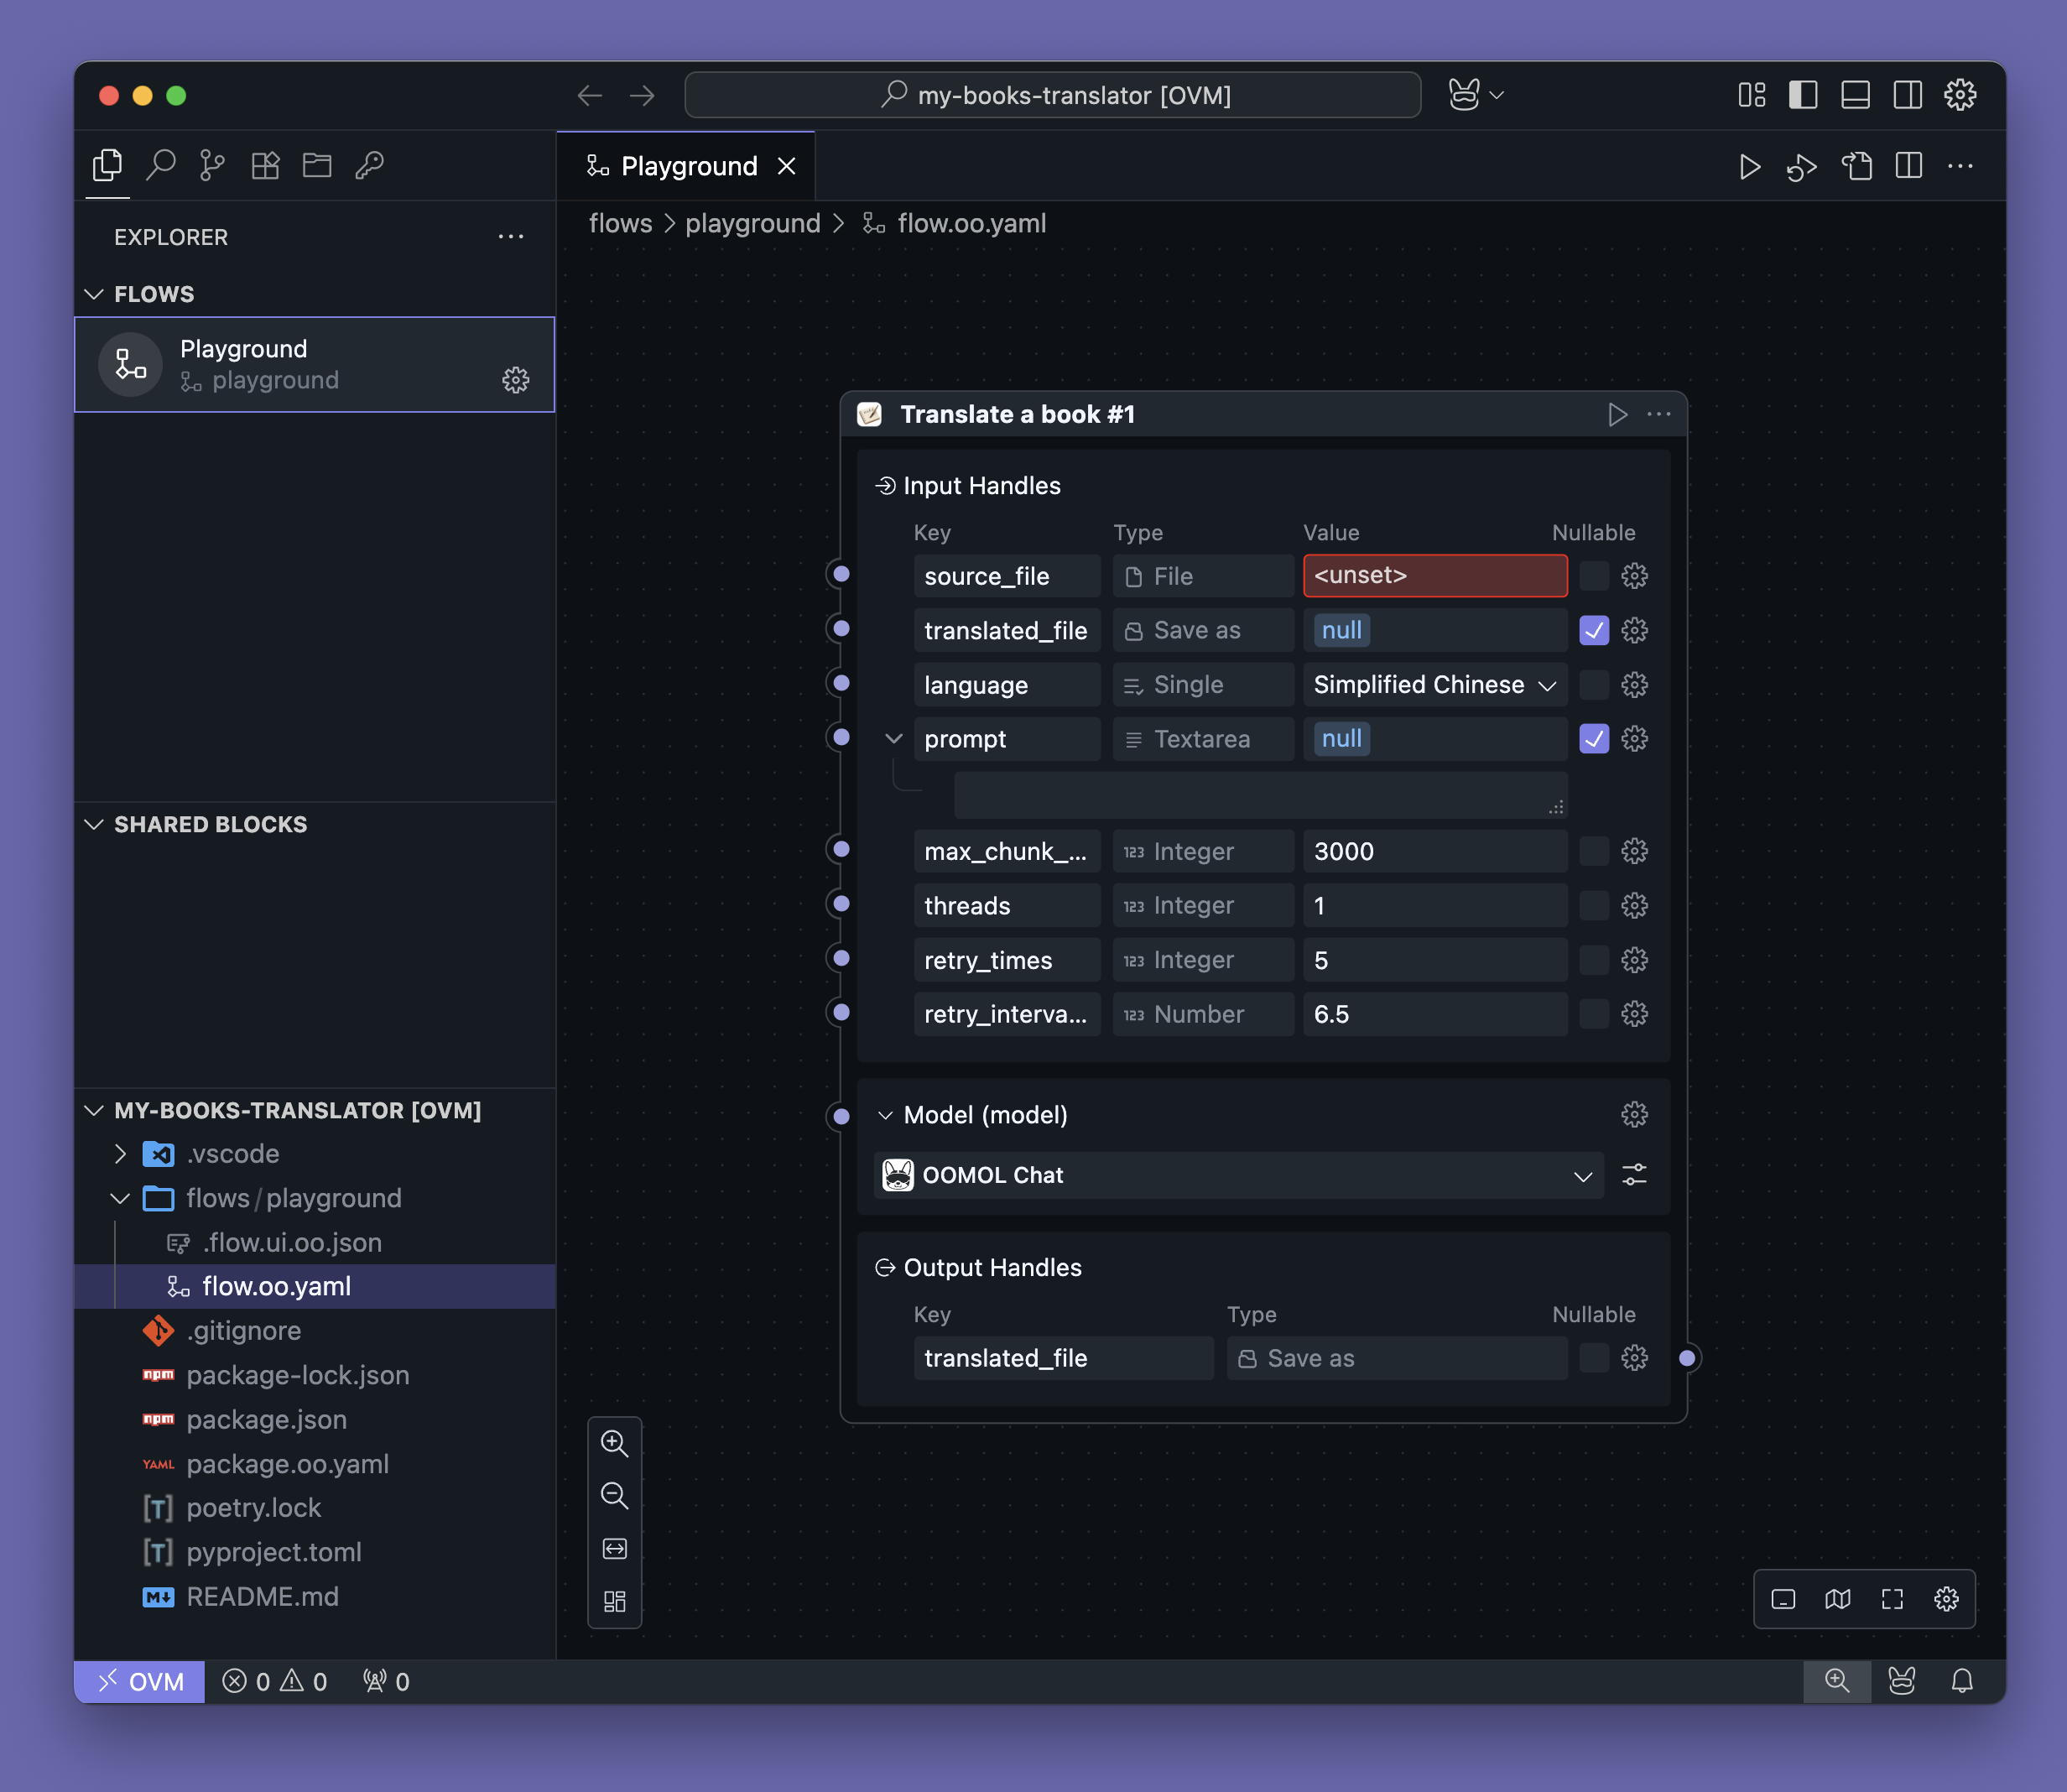Run the Translate a book #1 block
Image resolution: width=2067 pixels, height=1792 pixels.
1616,414
